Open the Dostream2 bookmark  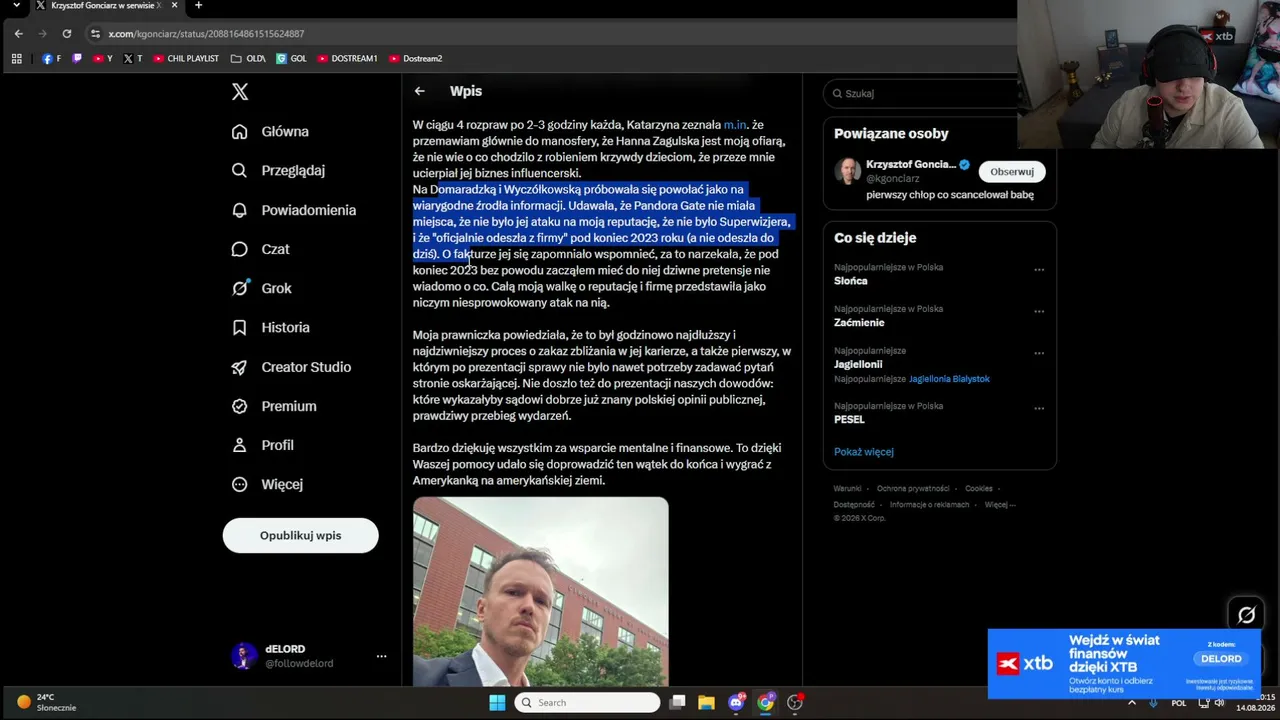pyautogui.click(x=415, y=59)
